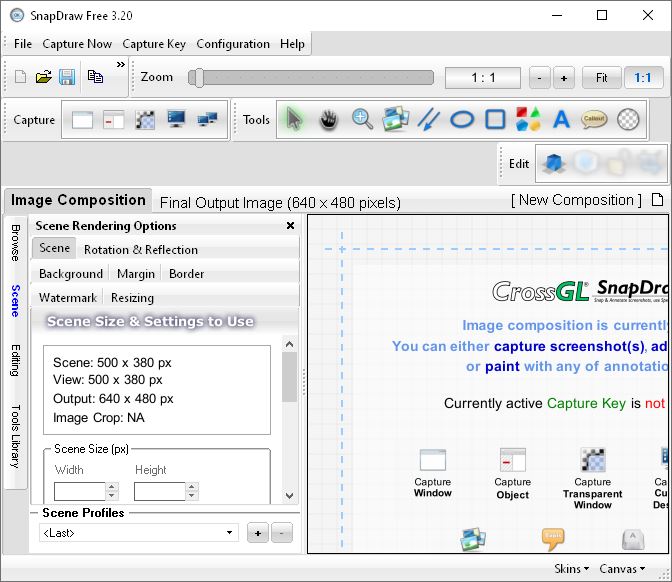Click scene options scrollbar down arrow

[x=290, y=495]
